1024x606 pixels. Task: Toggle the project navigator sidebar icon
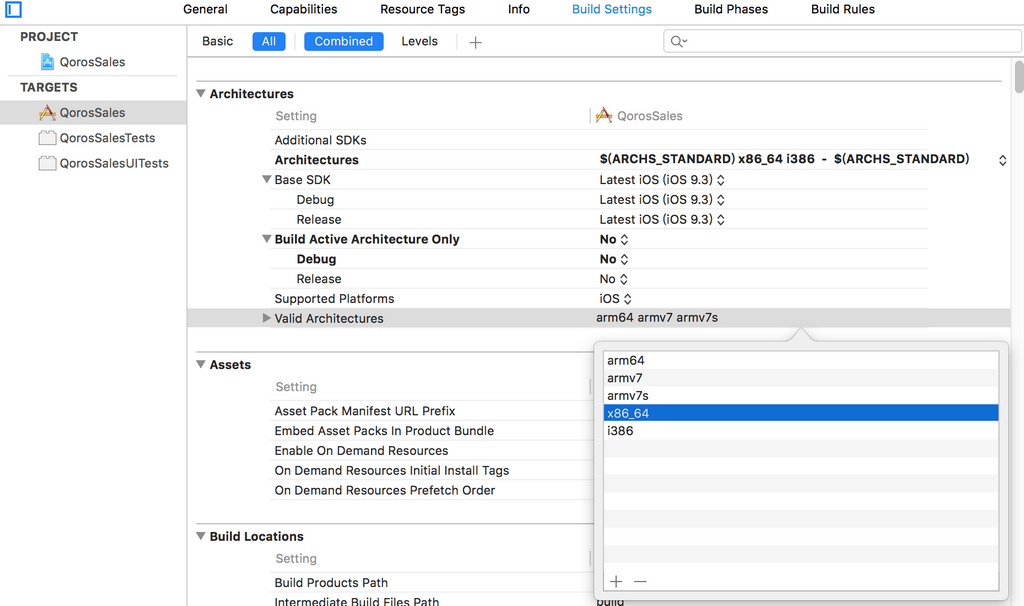(13, 9)
